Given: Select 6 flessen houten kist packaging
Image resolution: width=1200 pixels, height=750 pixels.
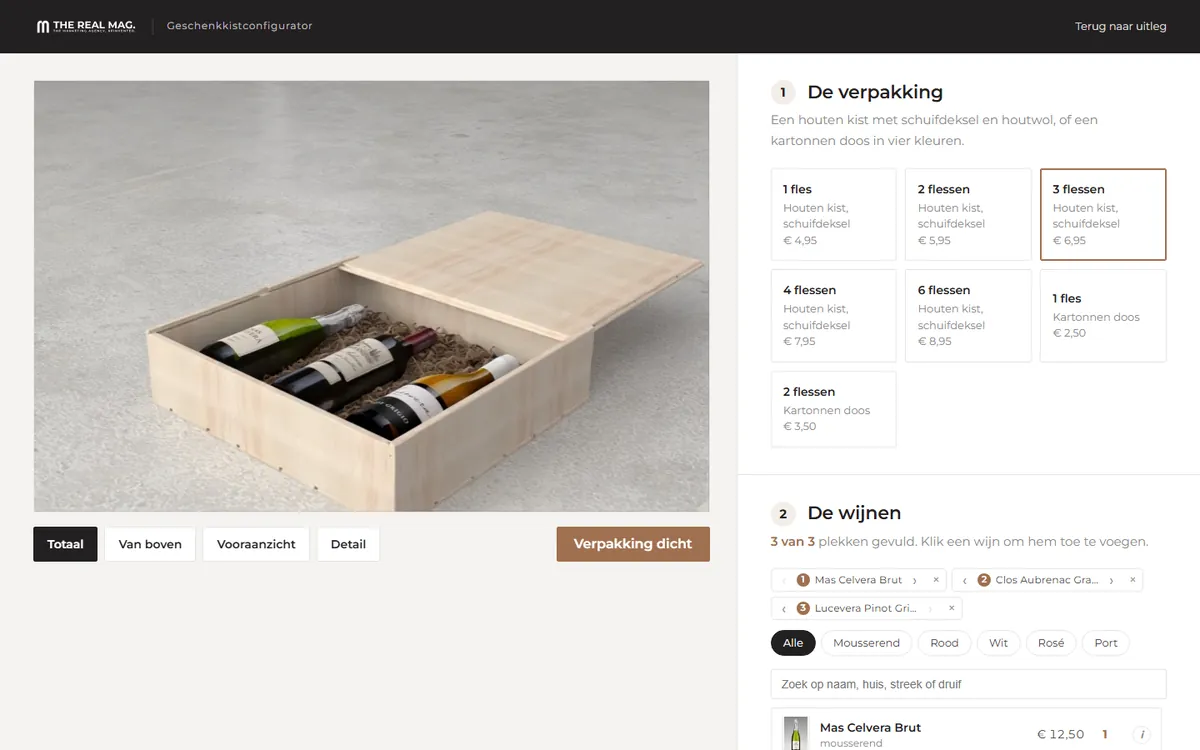Looking at the screenshot, I should click(968, 315).
